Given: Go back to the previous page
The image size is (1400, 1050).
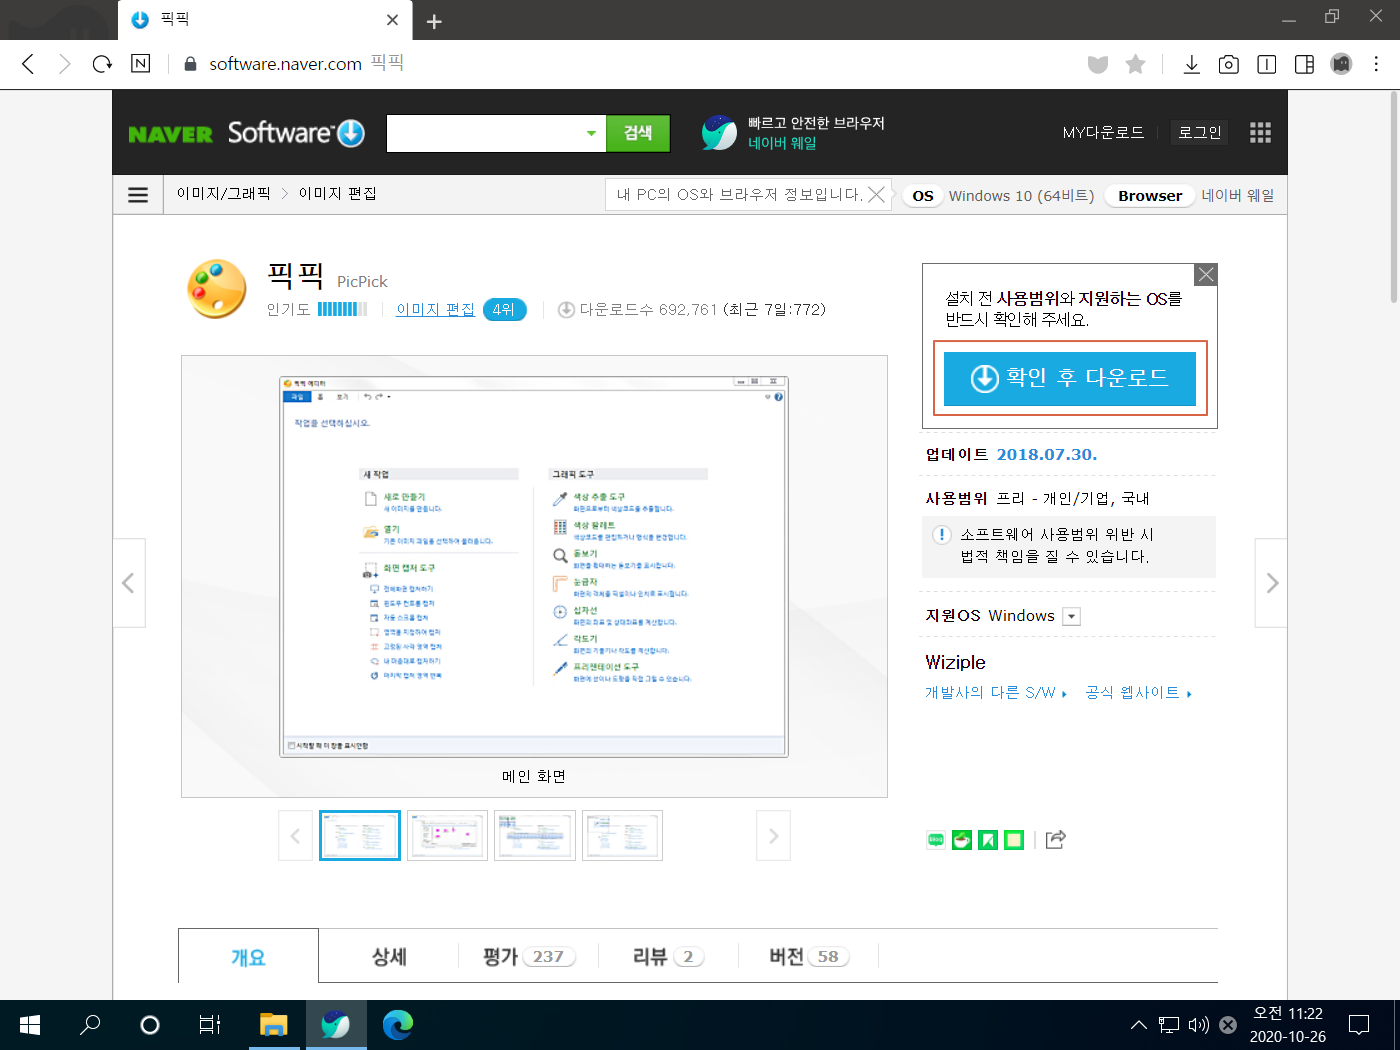Looking at the screenshot, I should pyautogui.click(x=28, y=64).
